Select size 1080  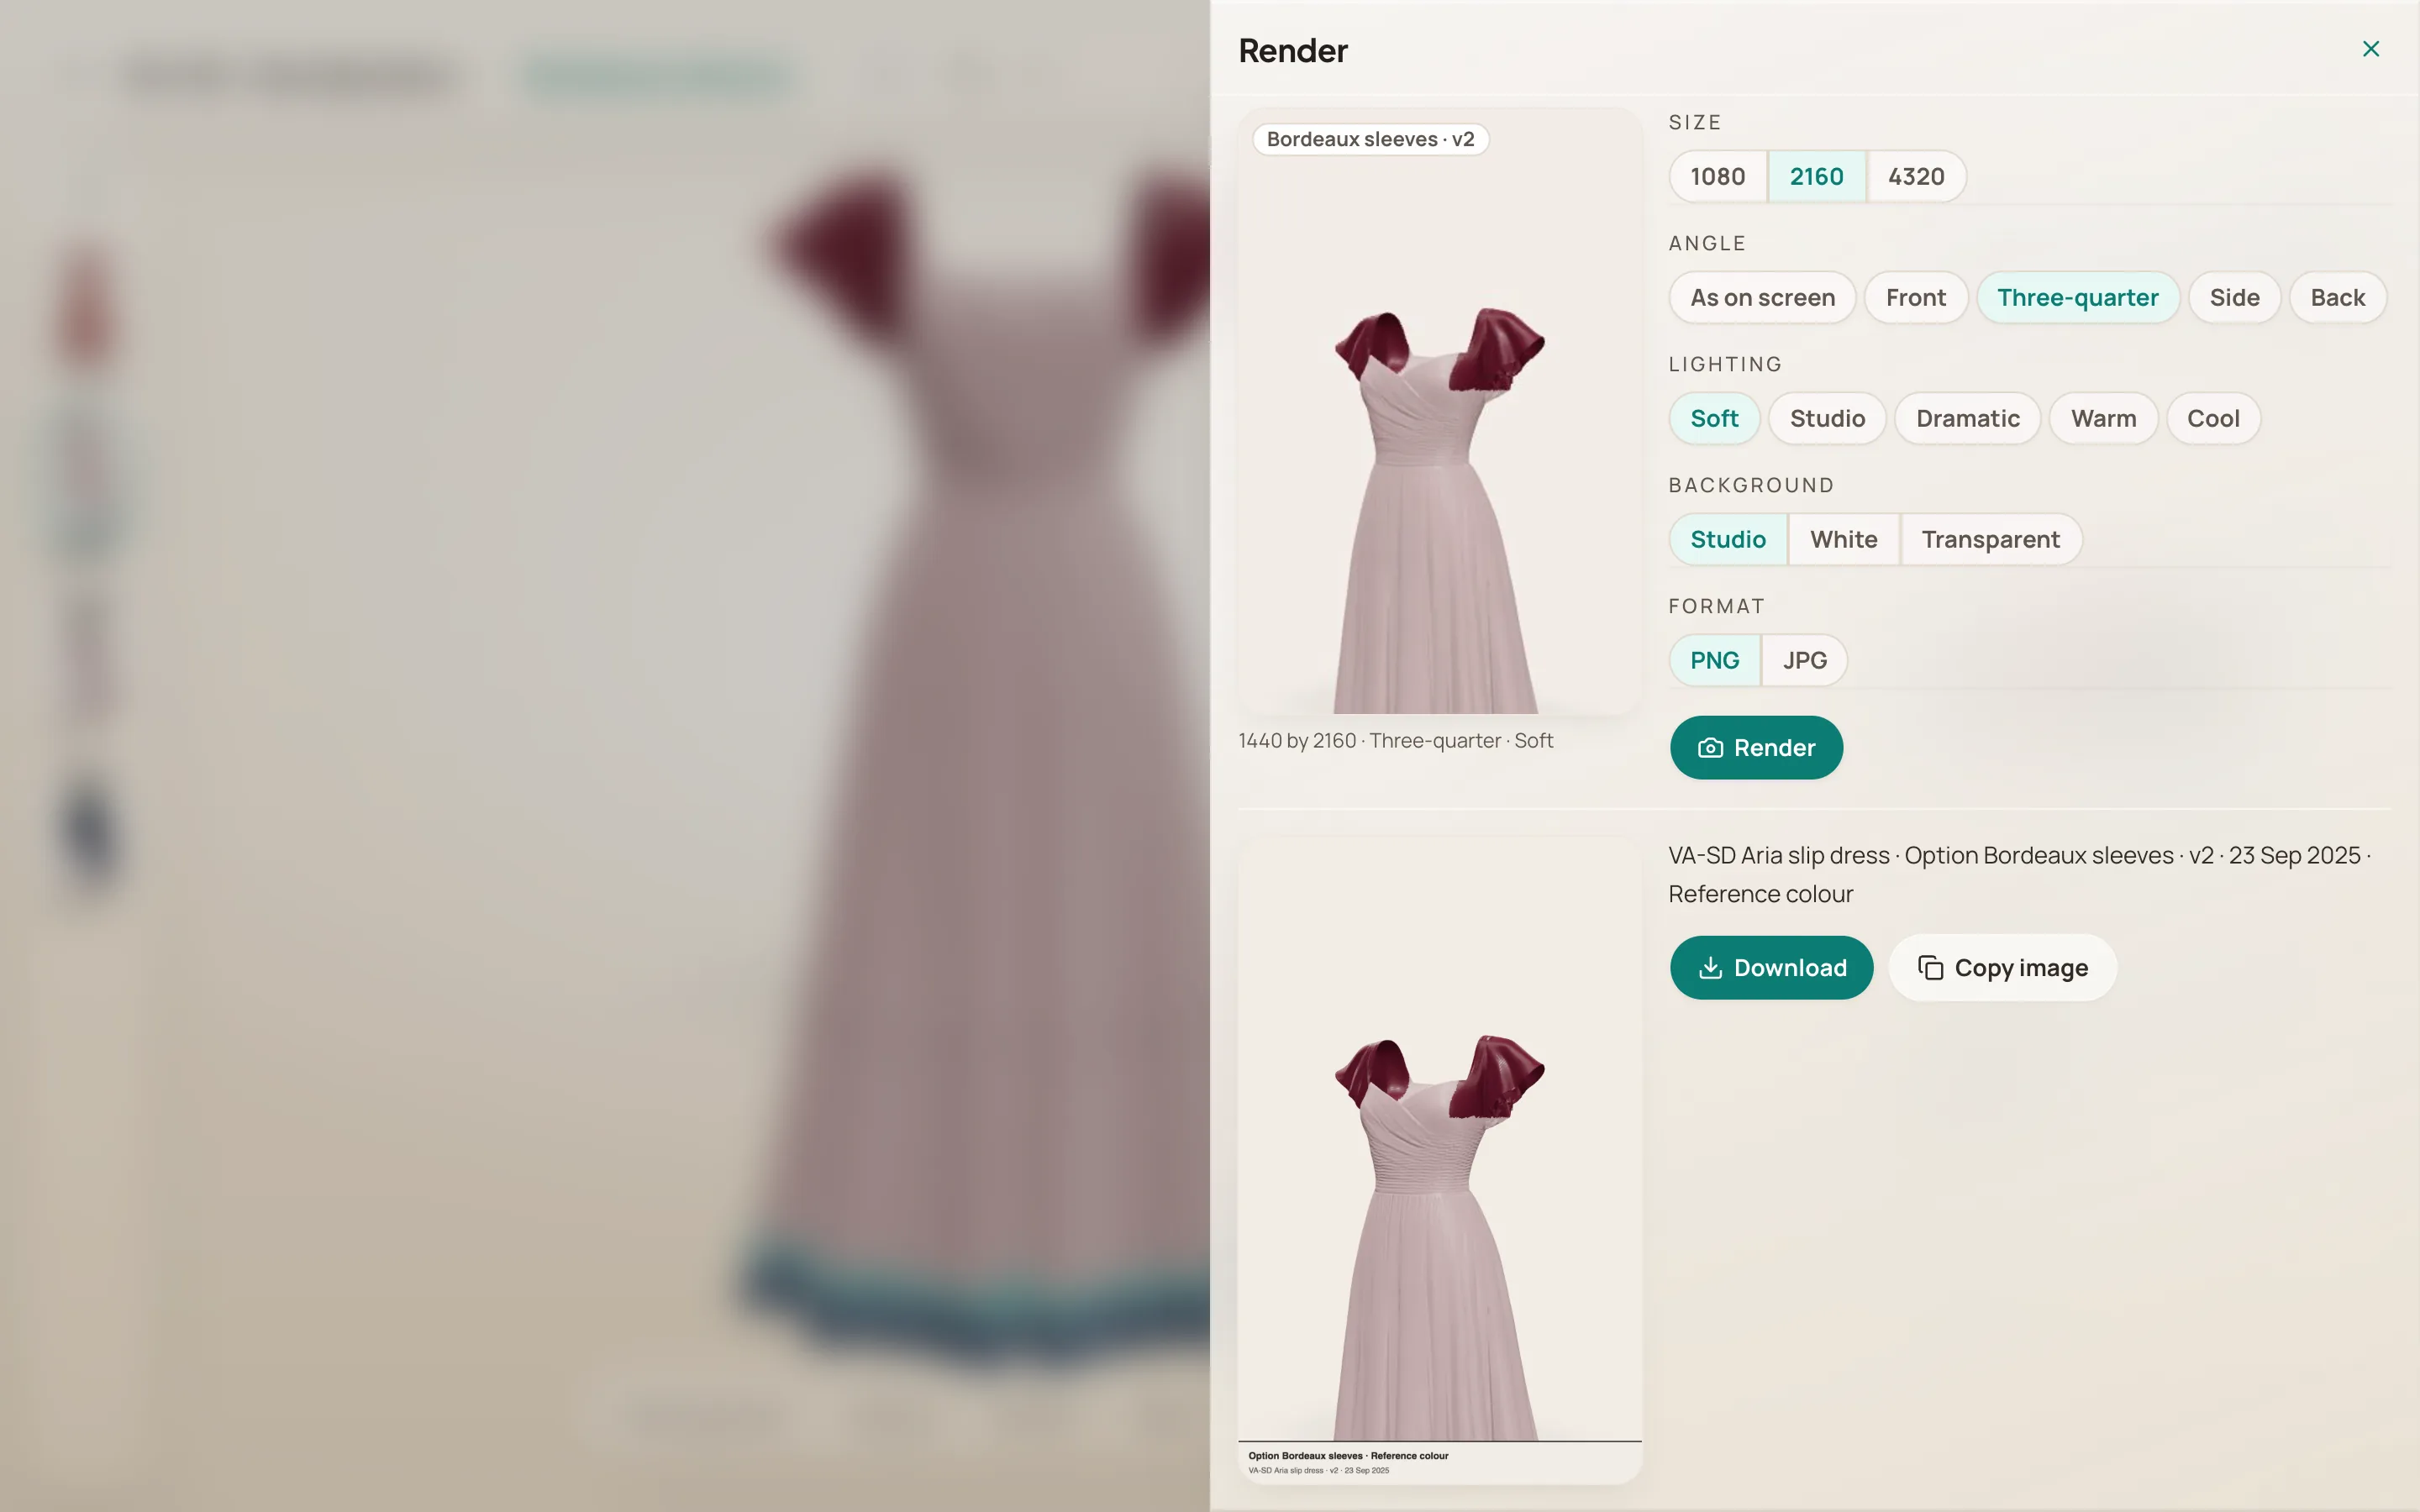tap(1717, 177)
